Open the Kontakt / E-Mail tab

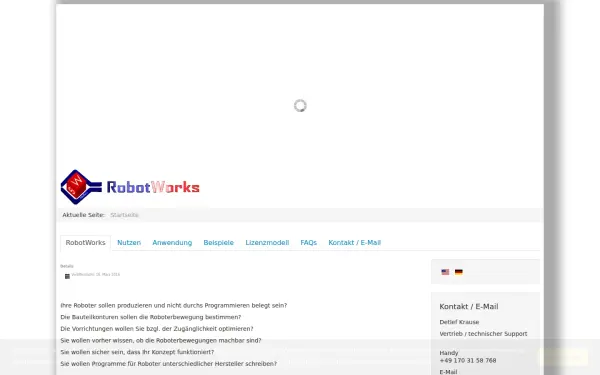(x=355, y=243)
